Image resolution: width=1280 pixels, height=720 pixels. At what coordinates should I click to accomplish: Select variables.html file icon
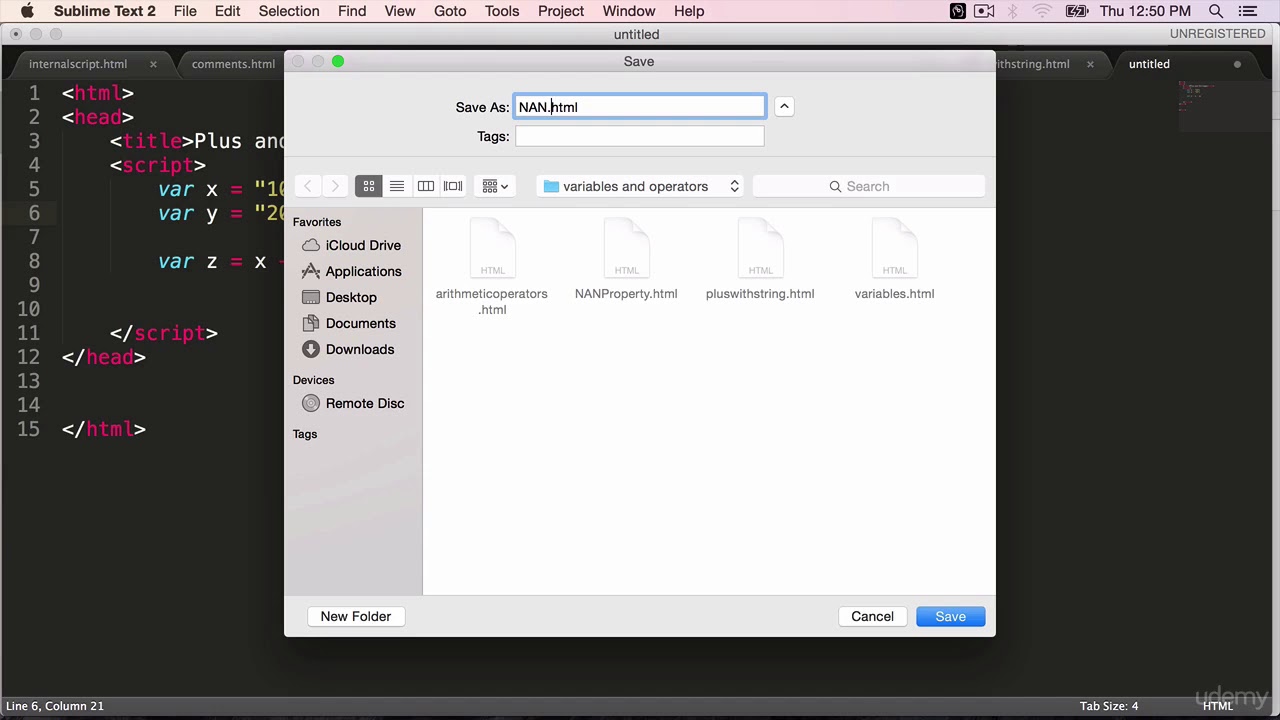894,250
